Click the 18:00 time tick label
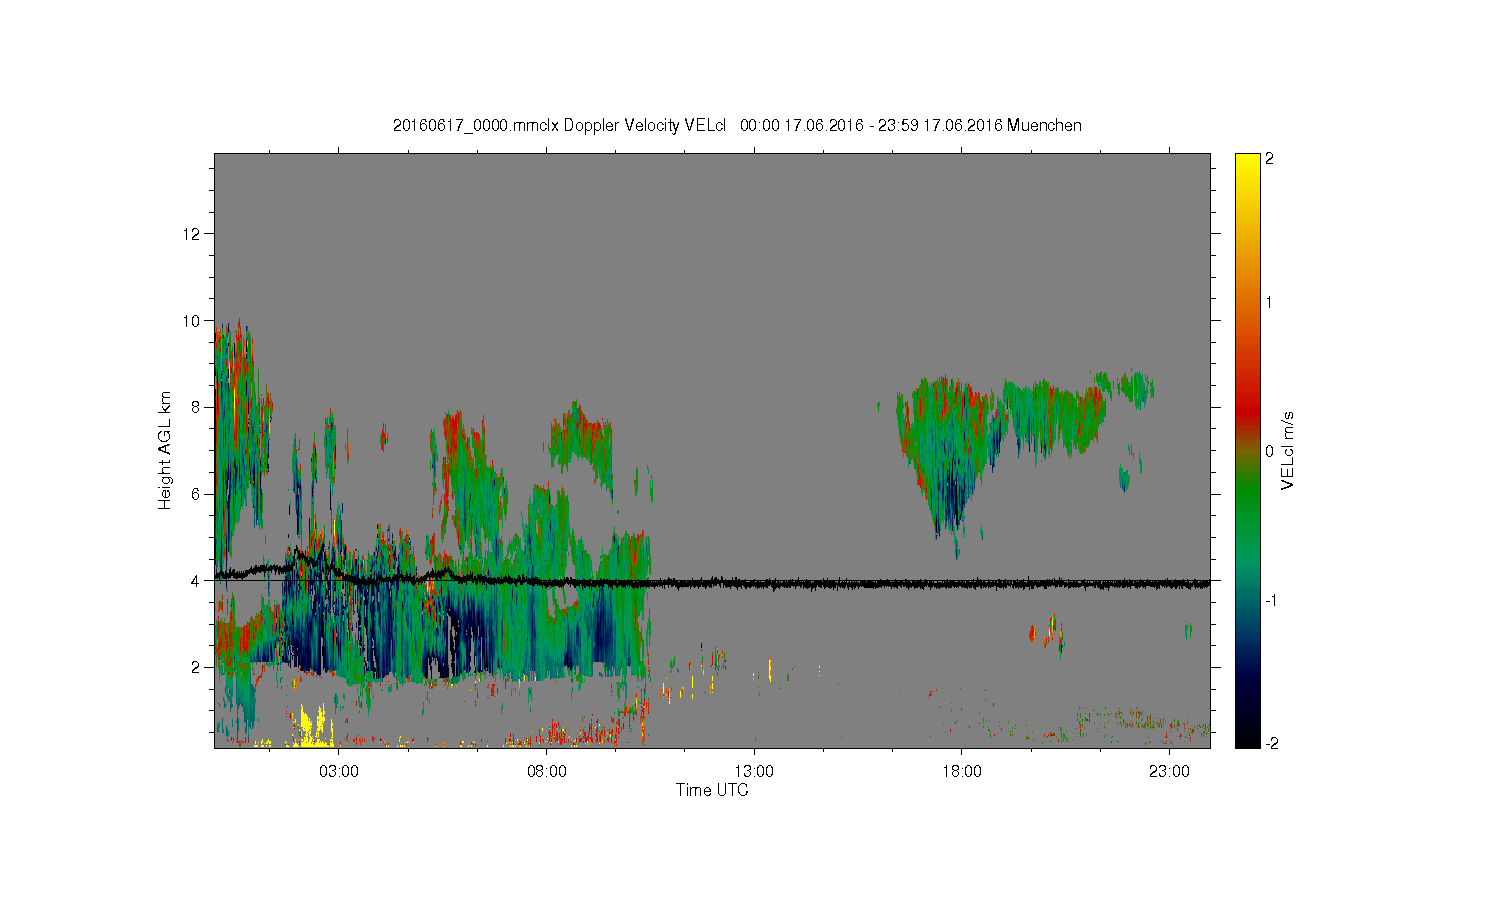This screenshot has height=900, width=1500. click(961, 772)
